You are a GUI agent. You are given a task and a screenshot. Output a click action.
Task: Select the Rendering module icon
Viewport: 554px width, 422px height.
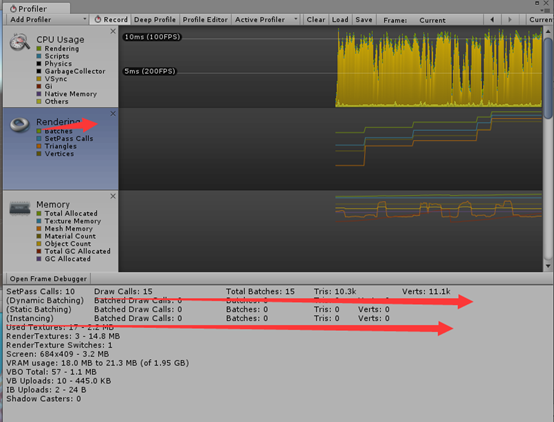coord(19,124)
